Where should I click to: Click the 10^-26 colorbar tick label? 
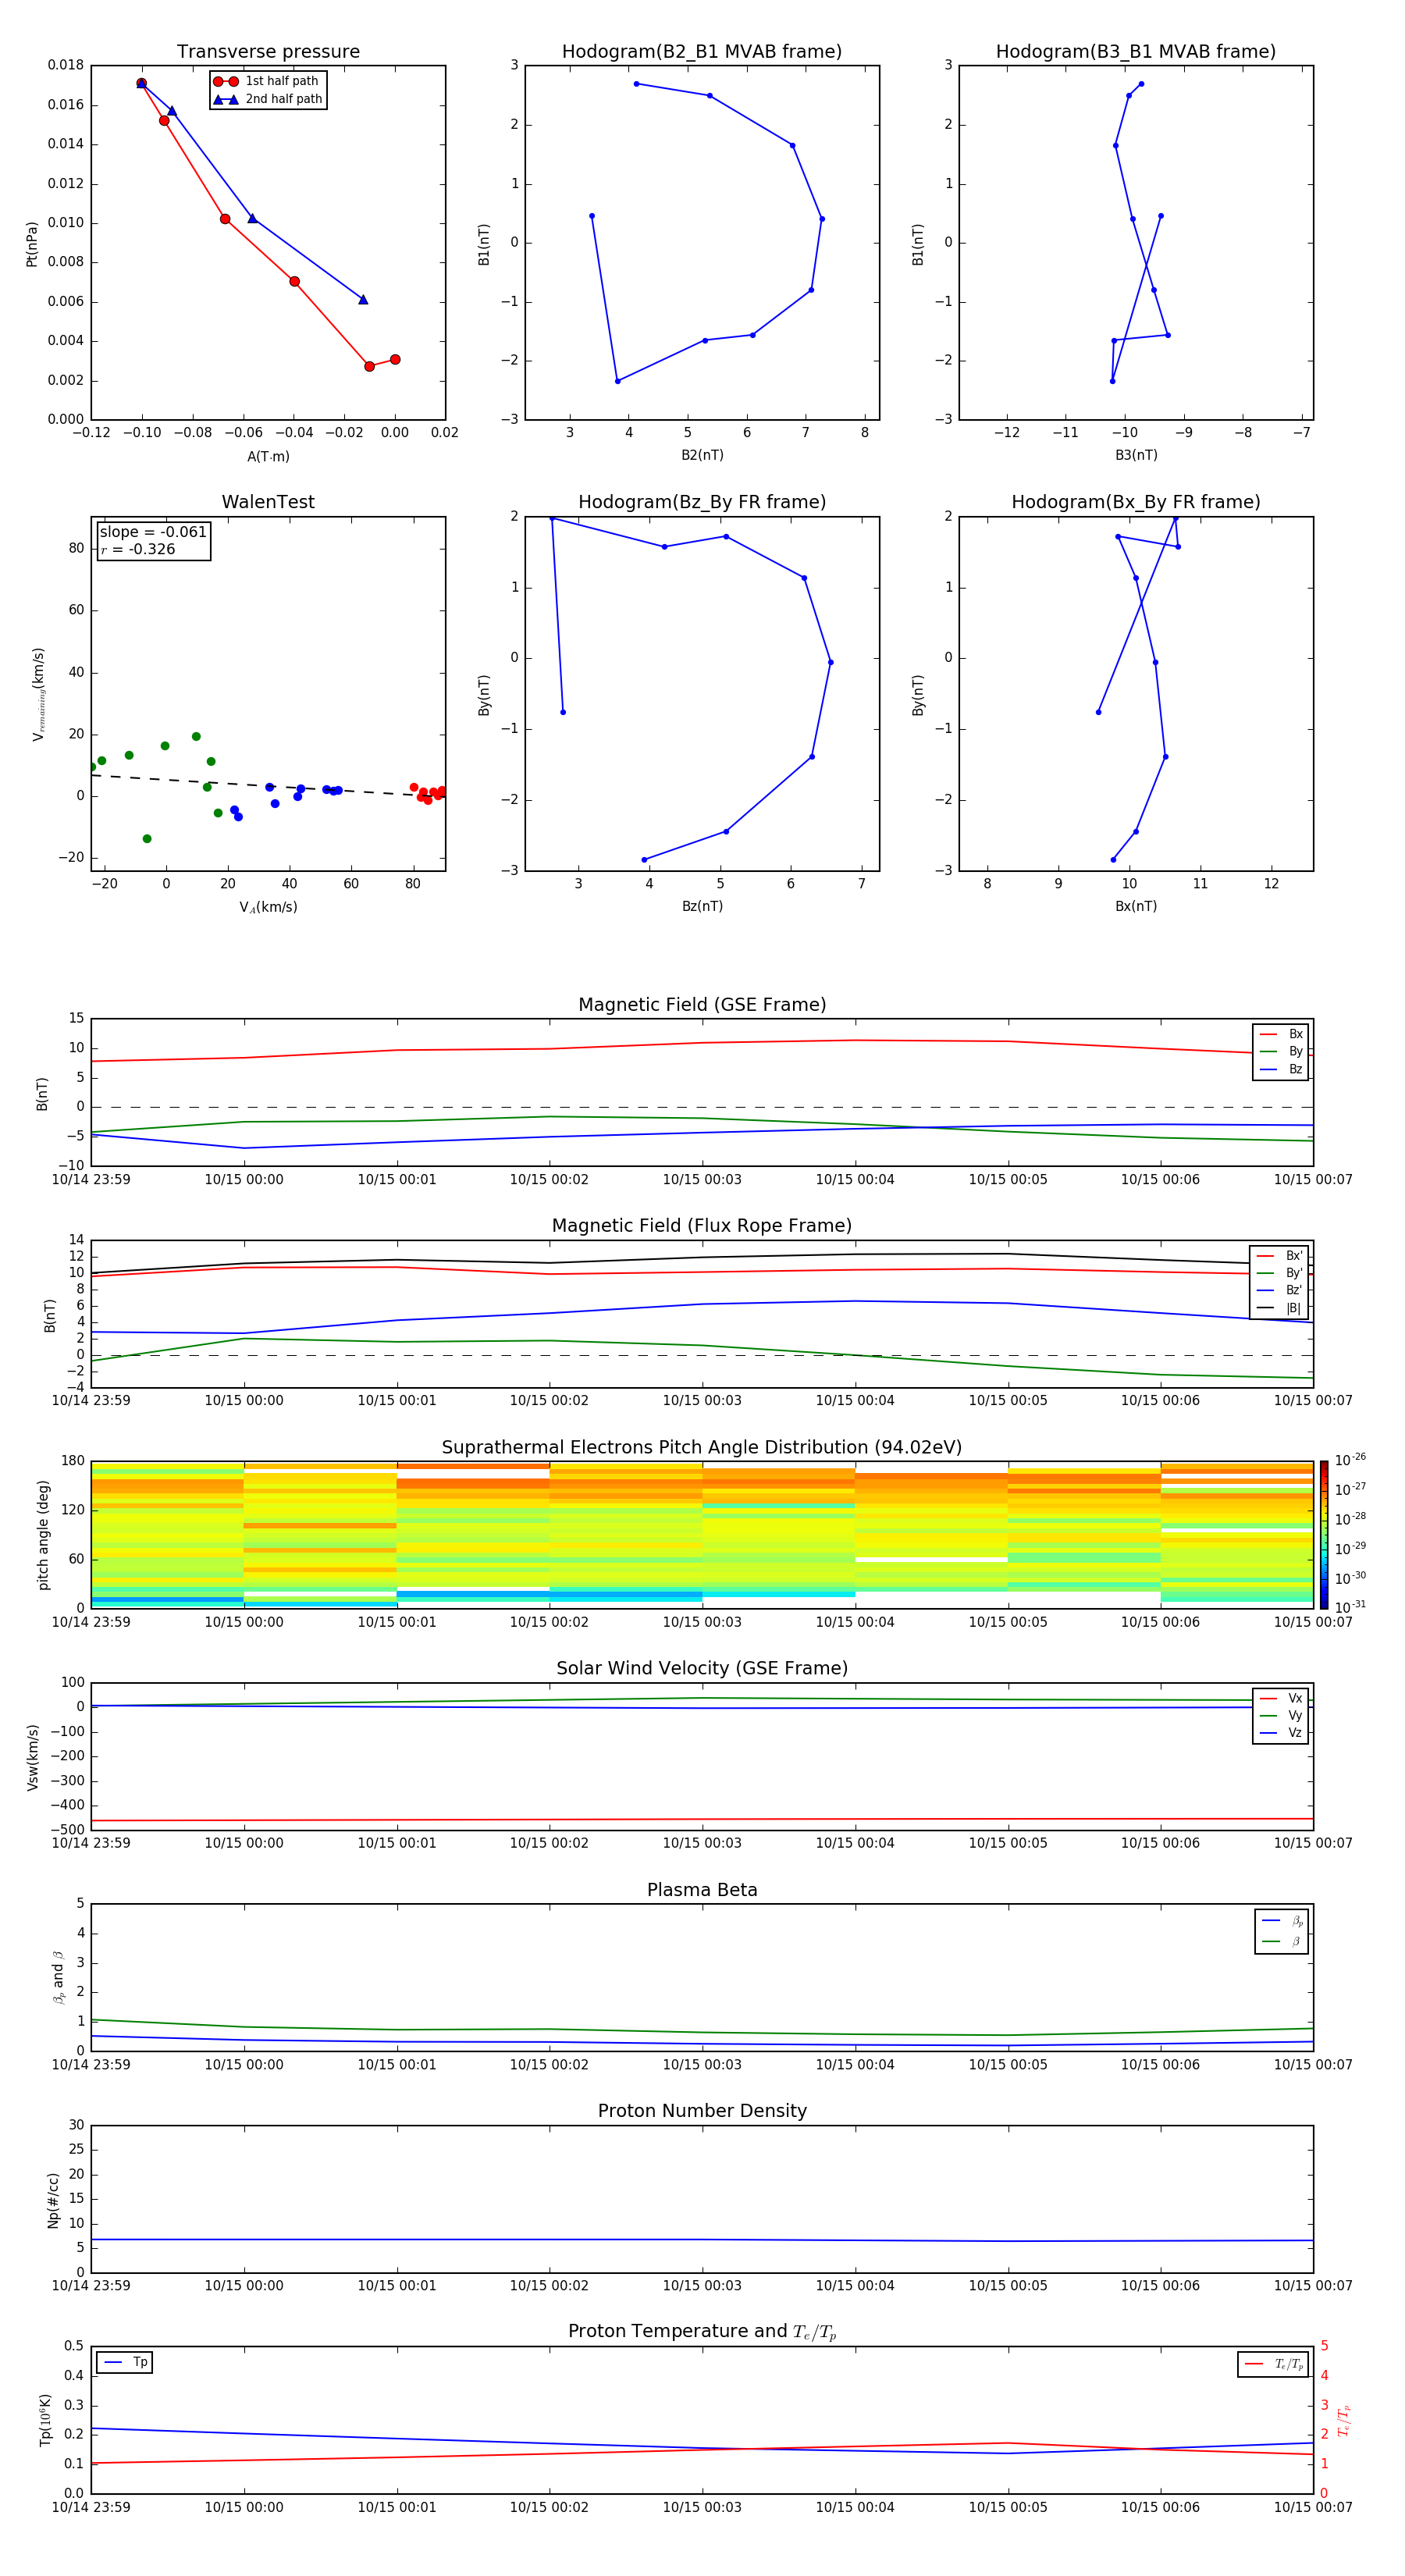pyautogui.click(x=1350, y=1460)
